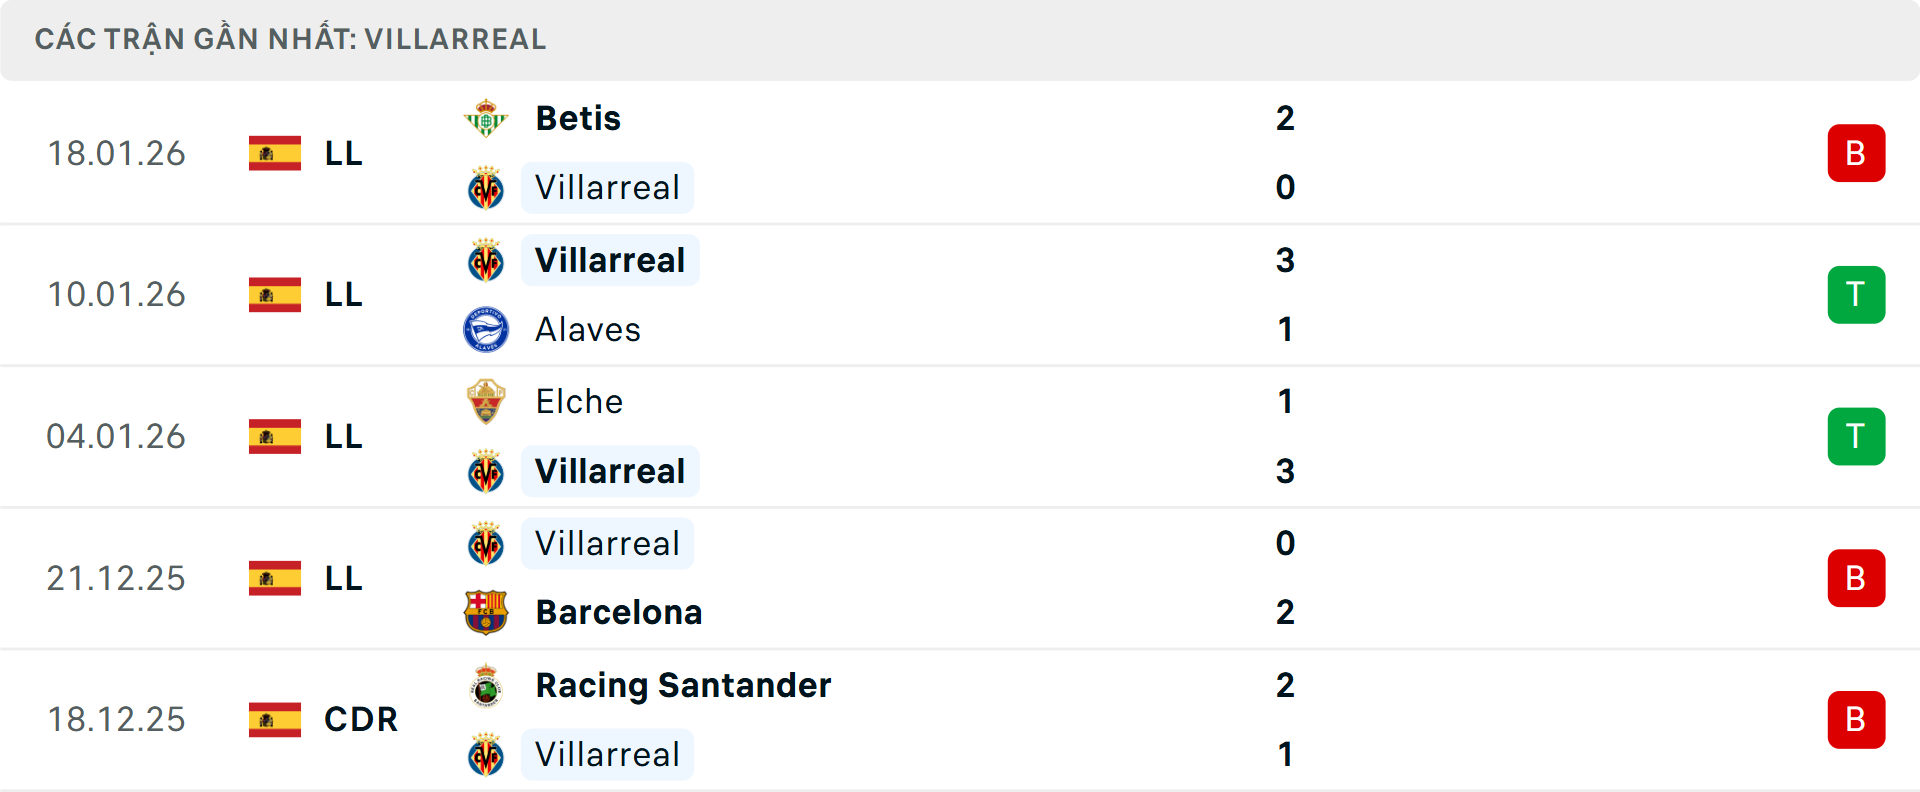This screenshot has width=1920, height=792.
Task: Click the Các Trận Gần Nhất: Villarreal header
Action: pyautogui.click(x=290, y=40)
